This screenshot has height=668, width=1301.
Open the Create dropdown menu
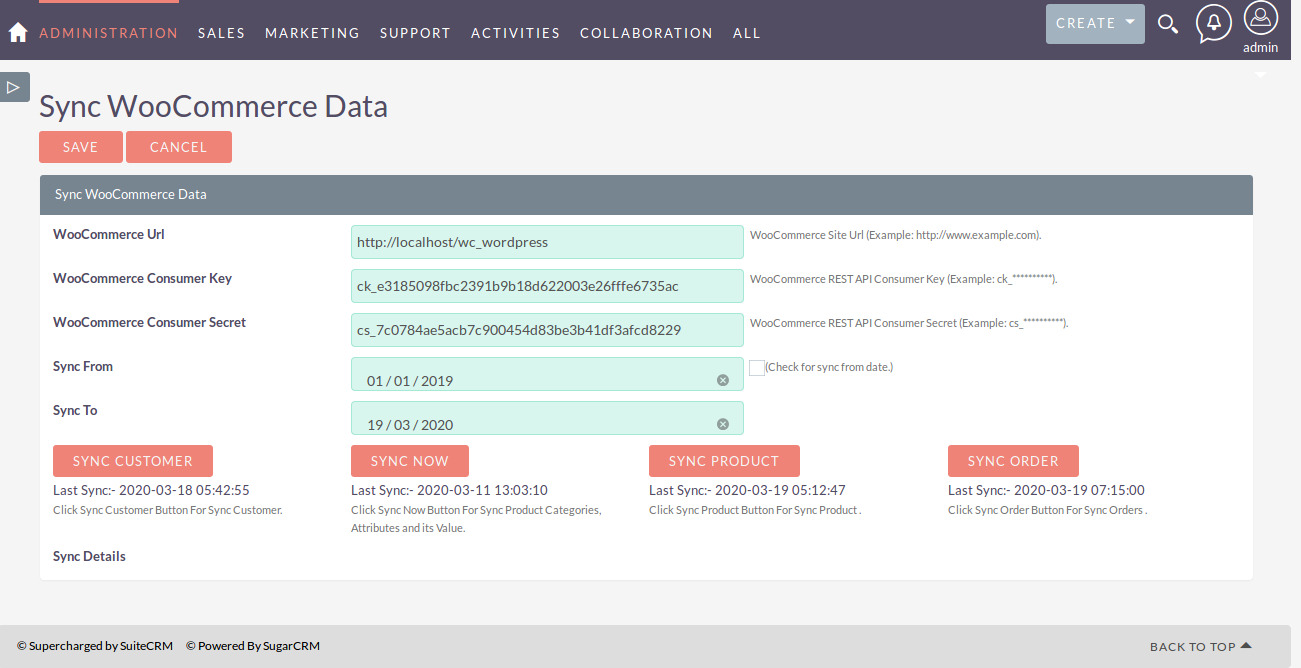click(1095, 23)
